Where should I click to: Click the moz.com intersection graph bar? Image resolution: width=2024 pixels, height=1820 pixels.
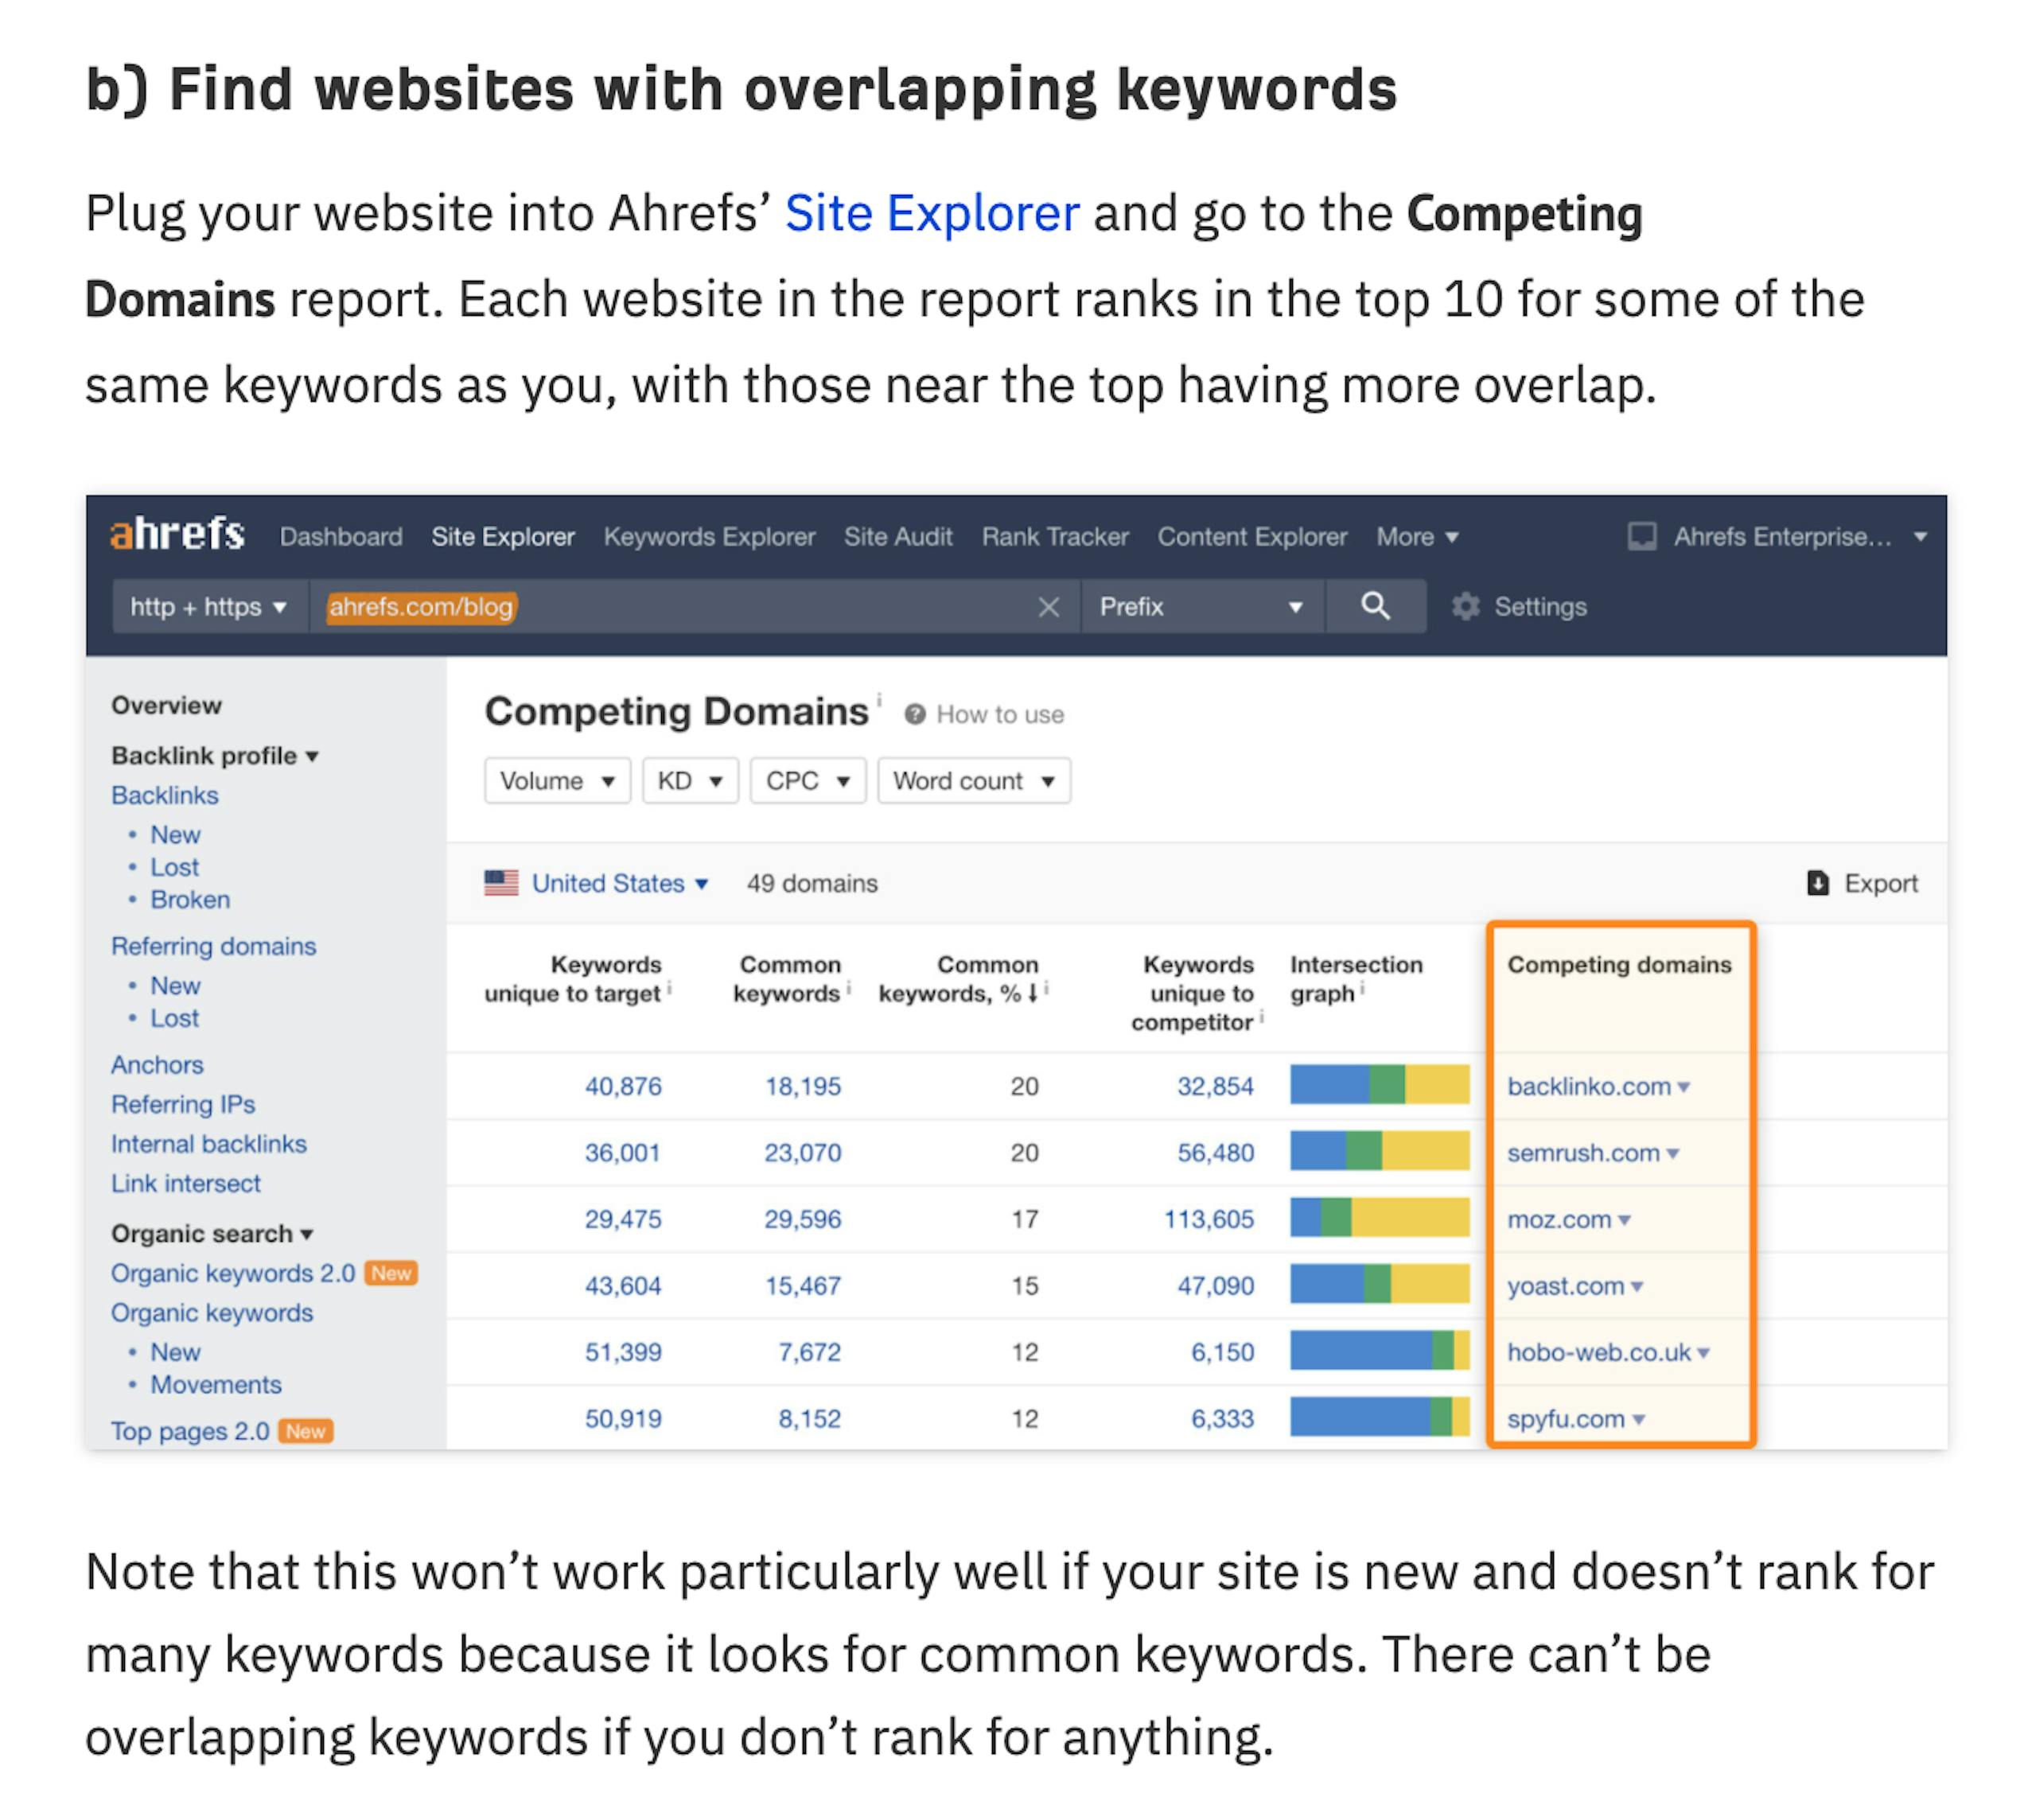pos(1379,1218)
